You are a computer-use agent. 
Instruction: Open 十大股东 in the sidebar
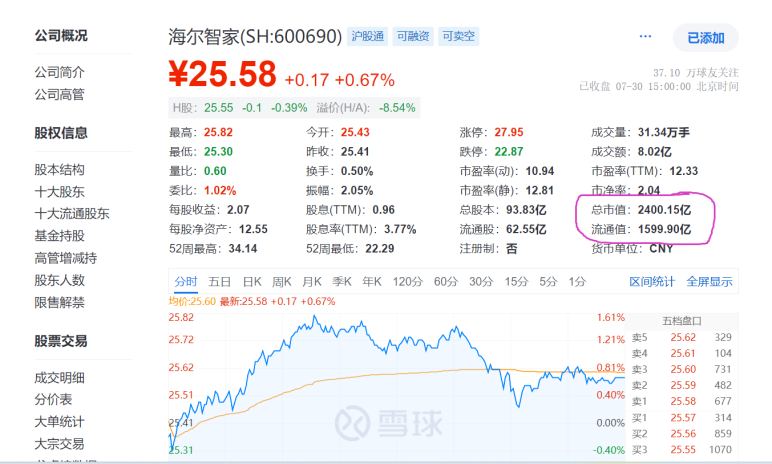pyautogui.click(x=60, y=192)
